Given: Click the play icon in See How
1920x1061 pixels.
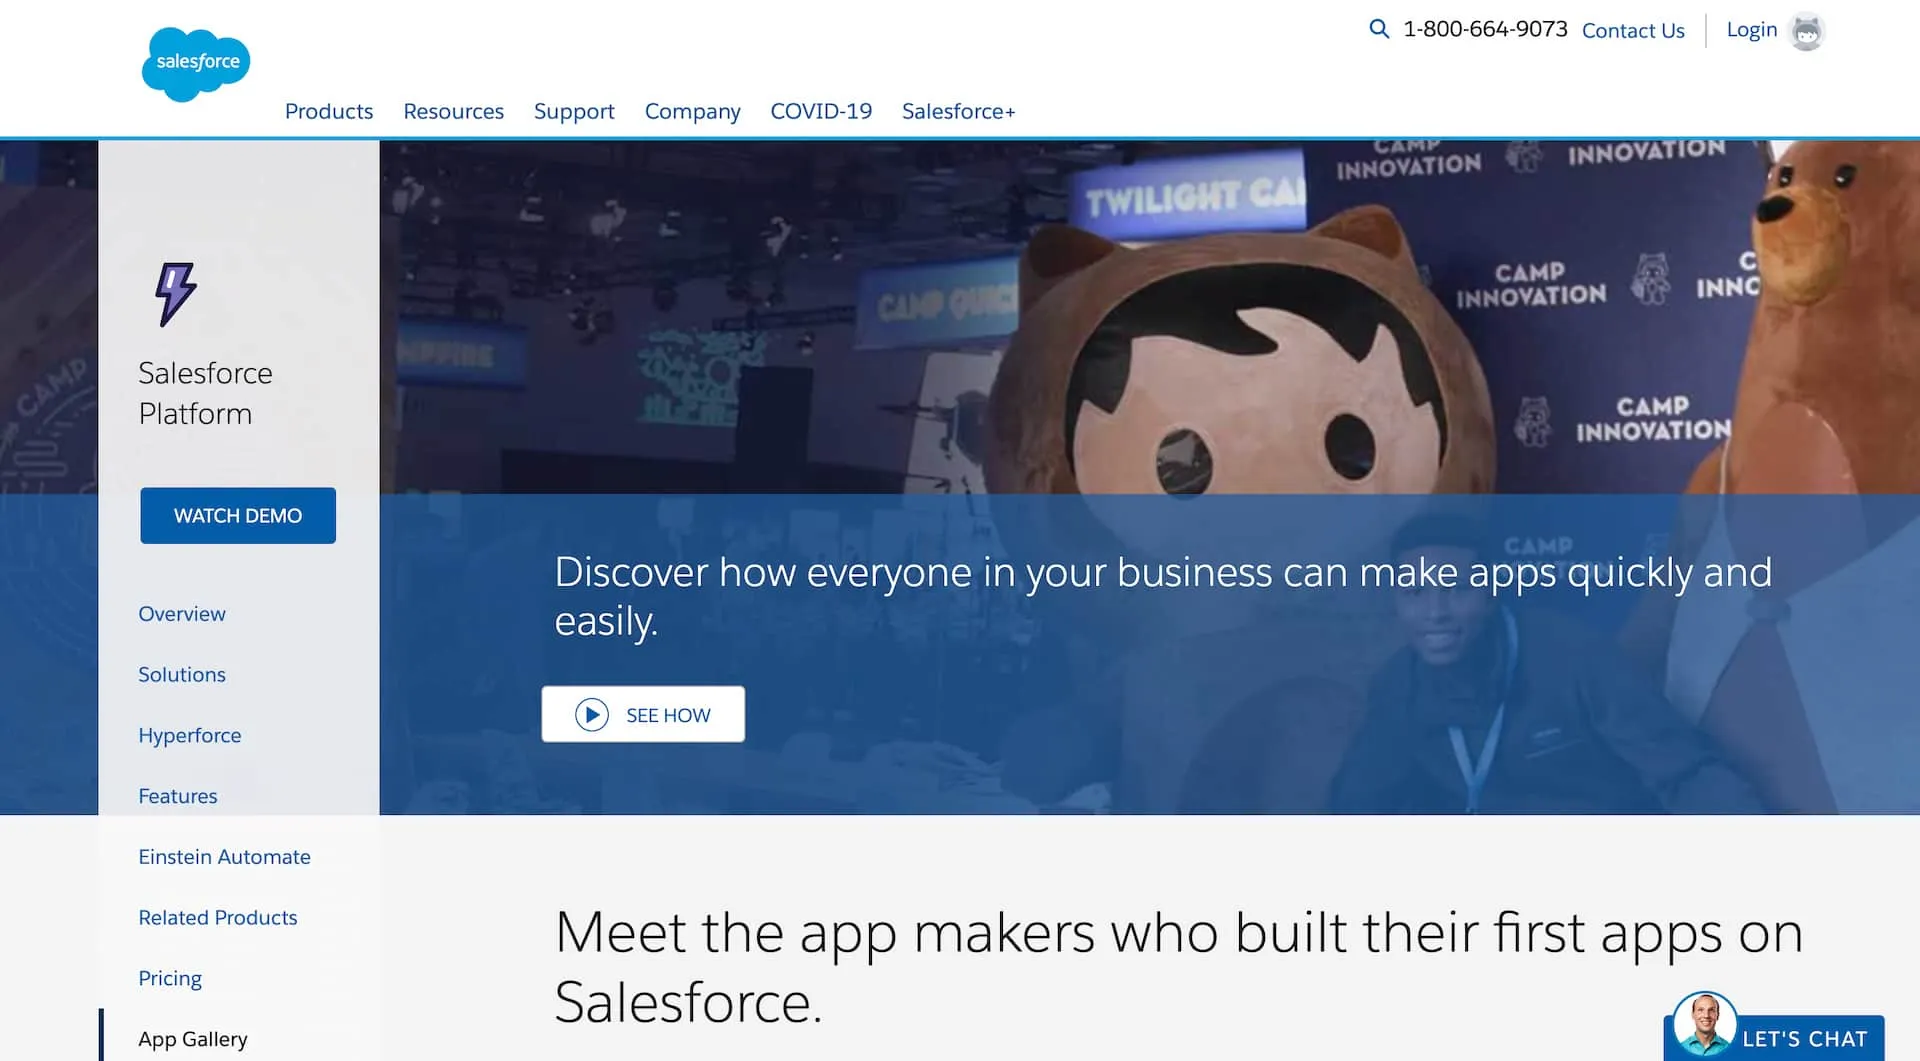Looking at the screenshot, I should (592, 715).
